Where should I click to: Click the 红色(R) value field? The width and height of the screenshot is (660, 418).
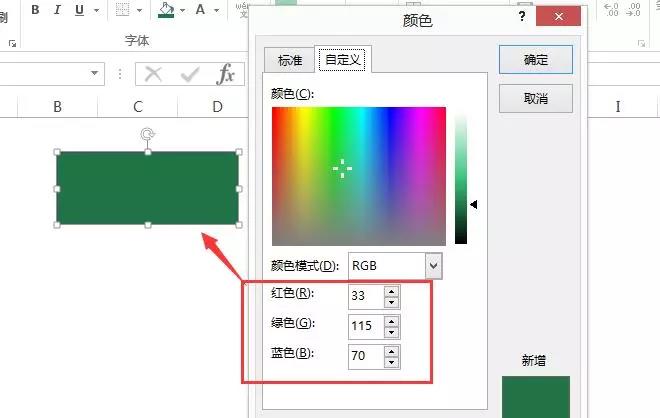tap(366, 296)
